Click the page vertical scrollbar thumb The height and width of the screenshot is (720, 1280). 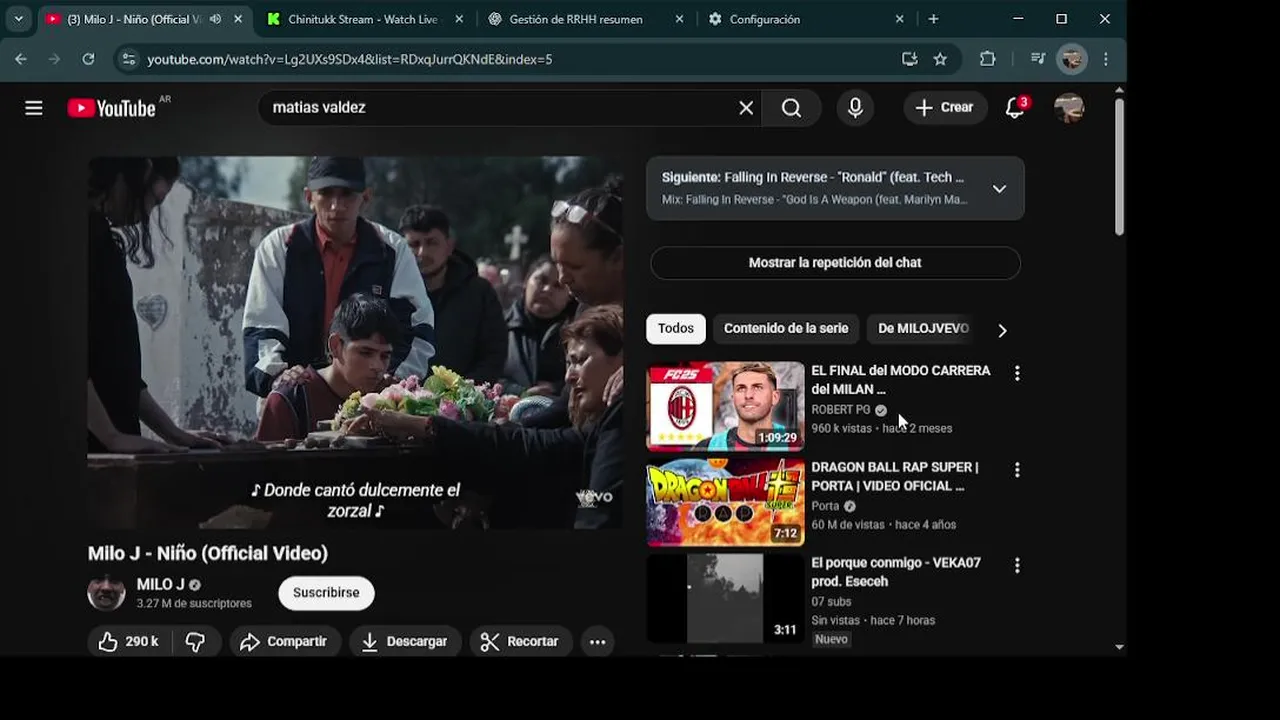pyautogui.click(x=1119, y=166)
